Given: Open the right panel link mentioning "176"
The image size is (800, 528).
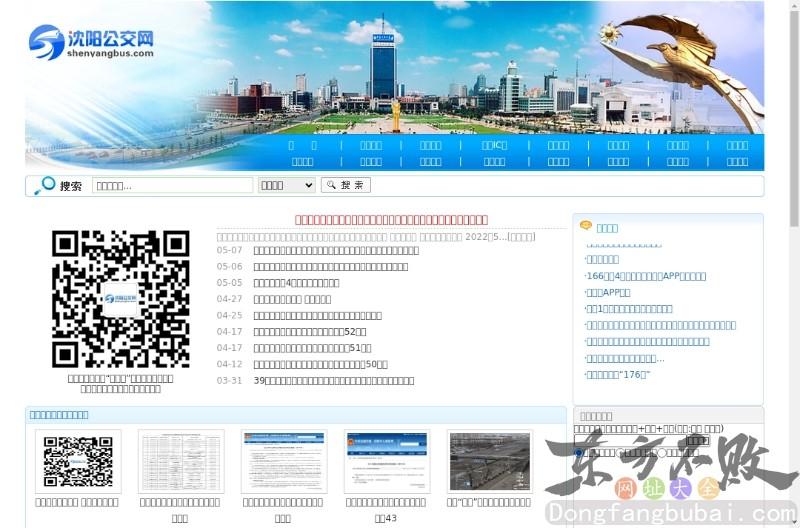Looking at the screenshot, I should click(618, 375).
